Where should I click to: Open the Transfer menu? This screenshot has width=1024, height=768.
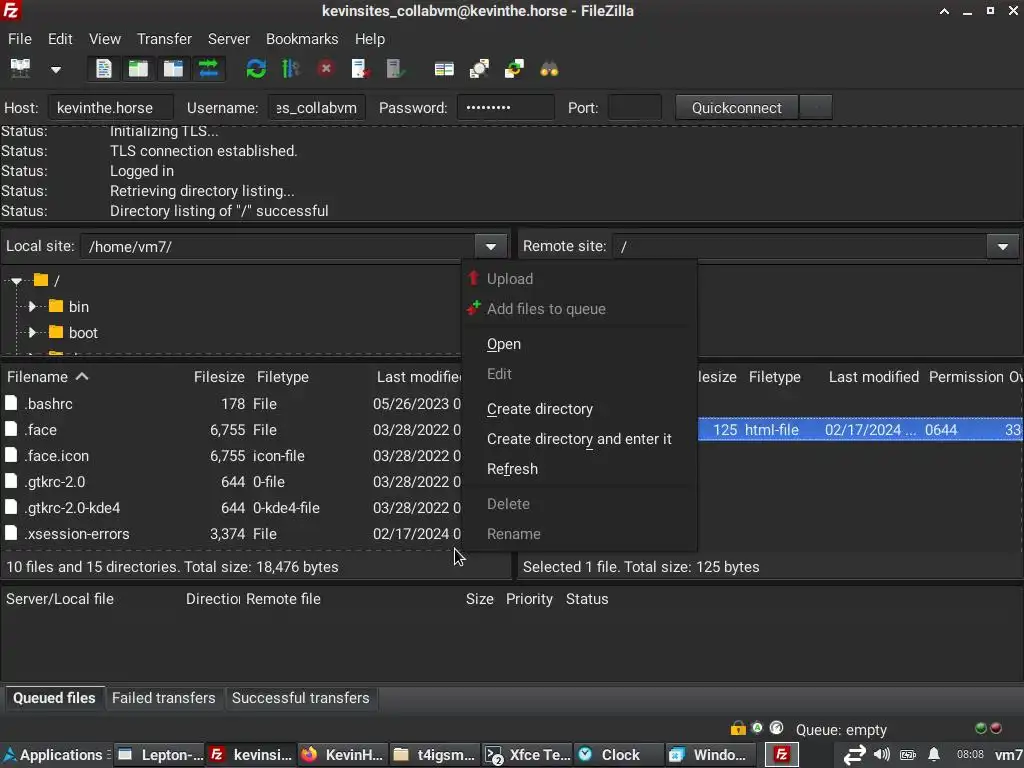[164, 39]
